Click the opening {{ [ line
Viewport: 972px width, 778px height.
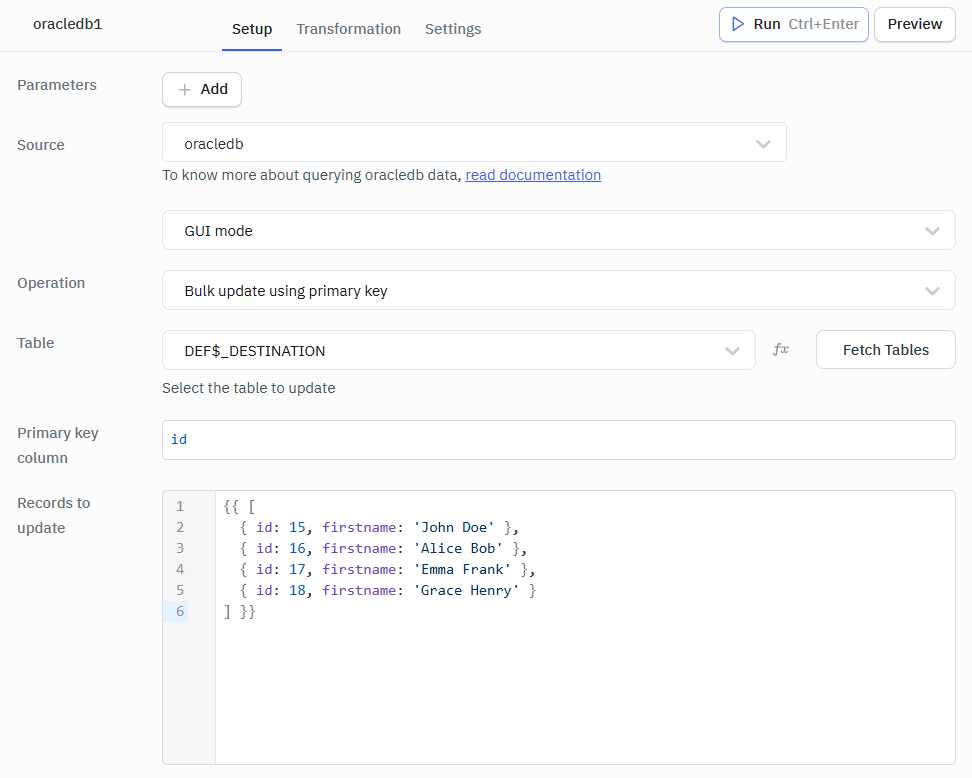click(x=239, y=506)
